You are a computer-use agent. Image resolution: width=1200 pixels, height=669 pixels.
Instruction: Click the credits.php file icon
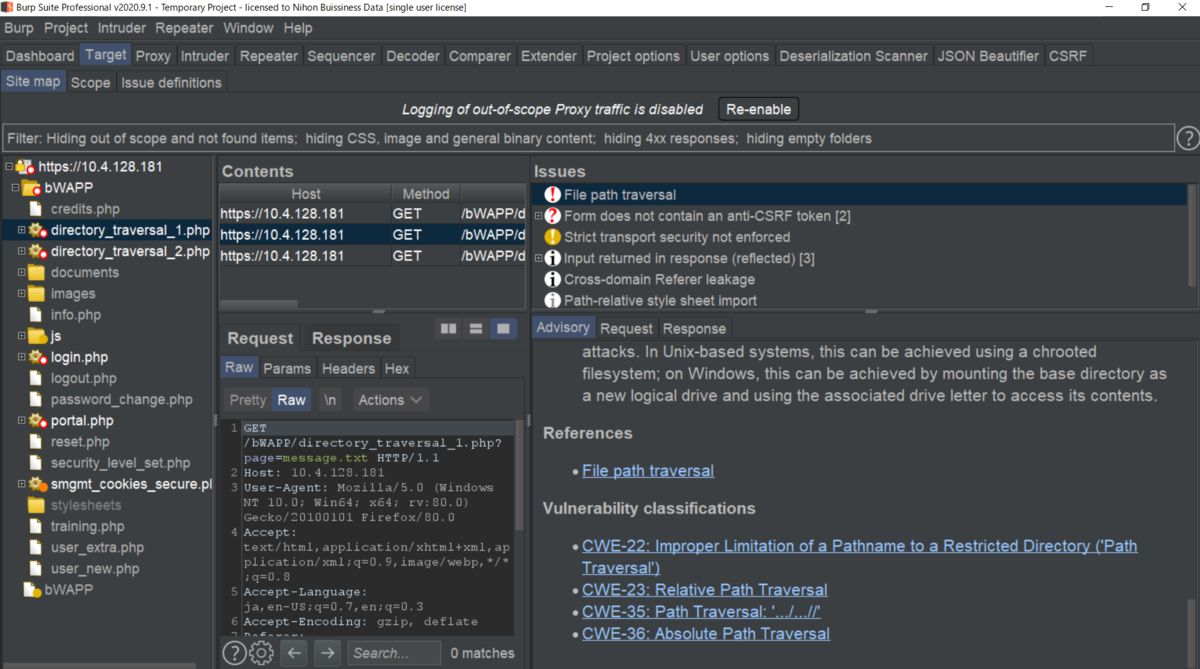click(36, 209)
